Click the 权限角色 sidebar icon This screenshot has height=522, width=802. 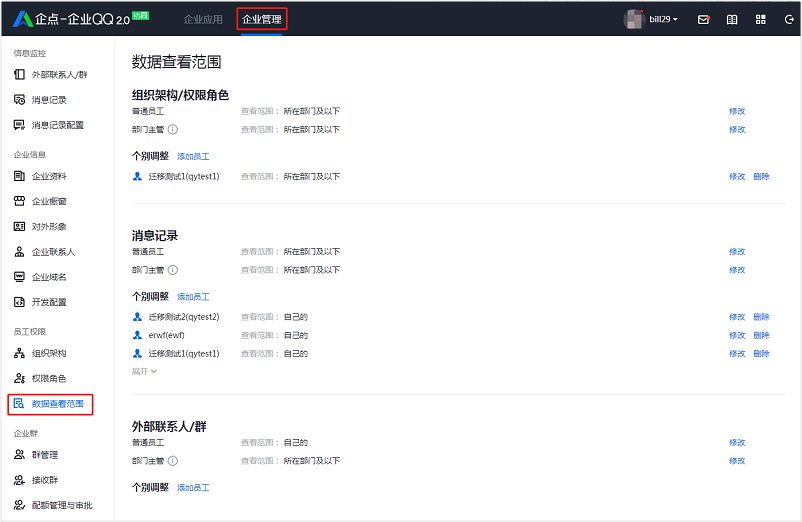pyautogui.click(x=19, y=378)
